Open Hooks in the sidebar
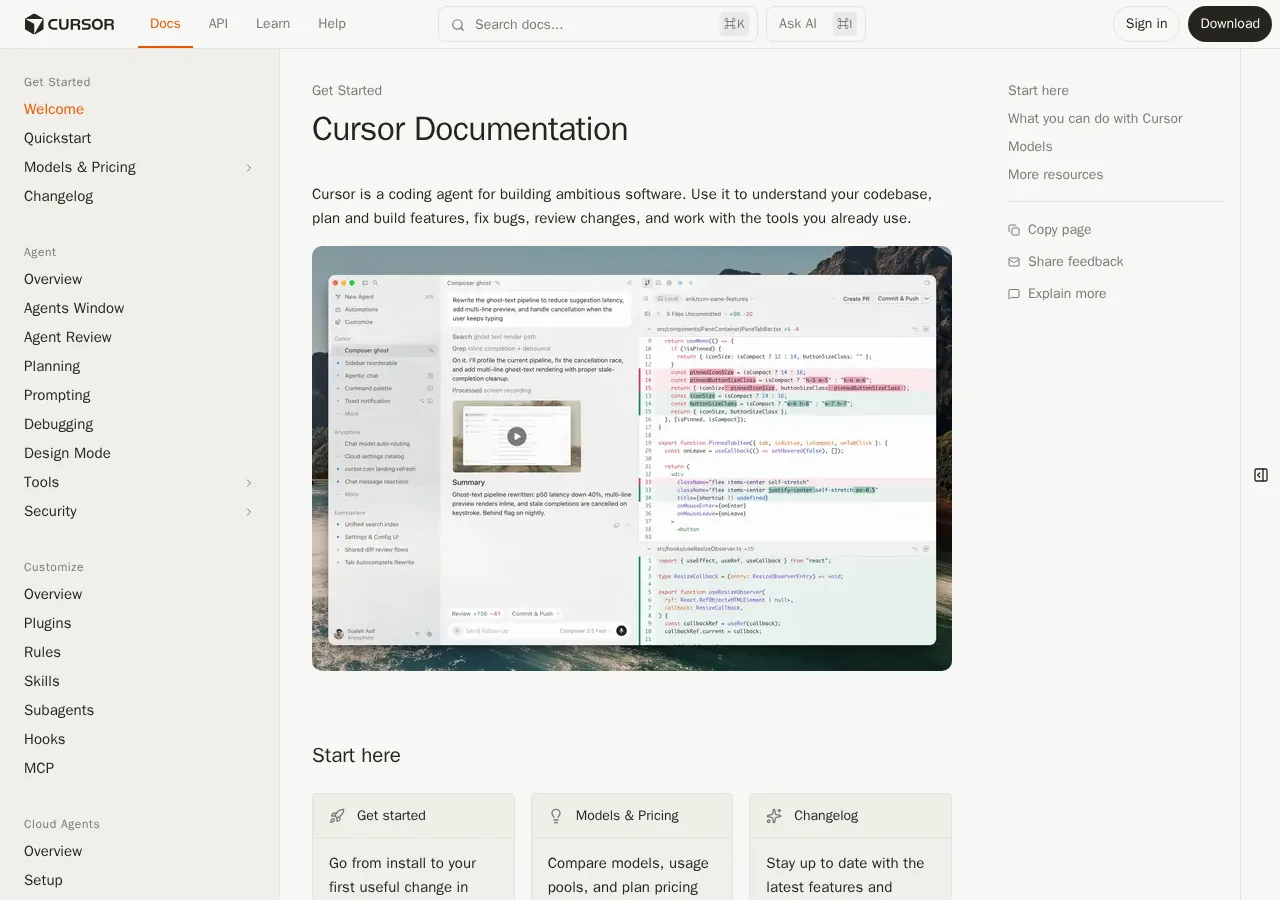This screenshot has height=900, width=1280. (45, 739)
